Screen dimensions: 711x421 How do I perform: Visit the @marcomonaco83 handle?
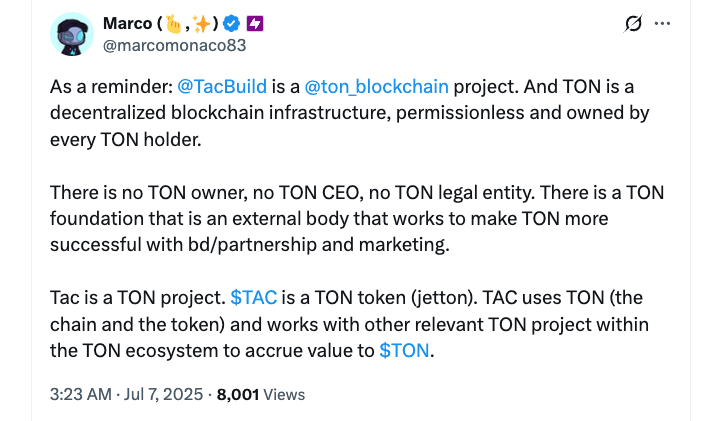click(x=174, y=45)
